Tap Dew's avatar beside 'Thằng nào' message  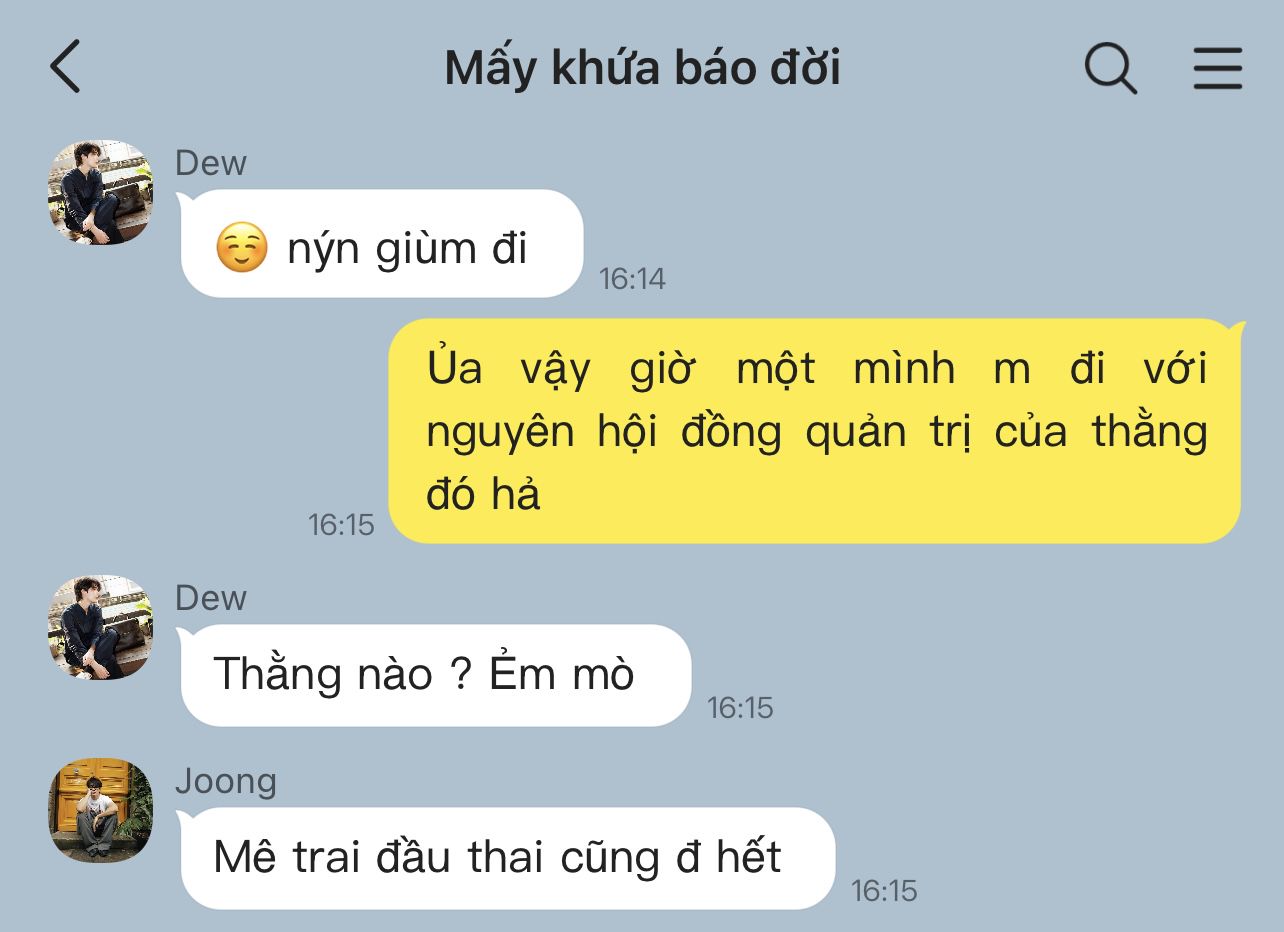(x=100, y=627)
